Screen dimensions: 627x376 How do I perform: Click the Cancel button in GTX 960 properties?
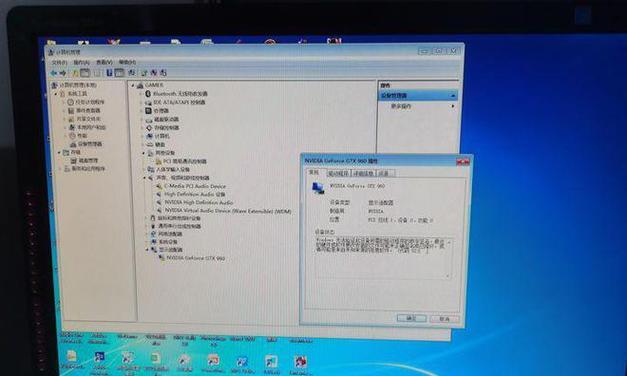tap(444, 319)
